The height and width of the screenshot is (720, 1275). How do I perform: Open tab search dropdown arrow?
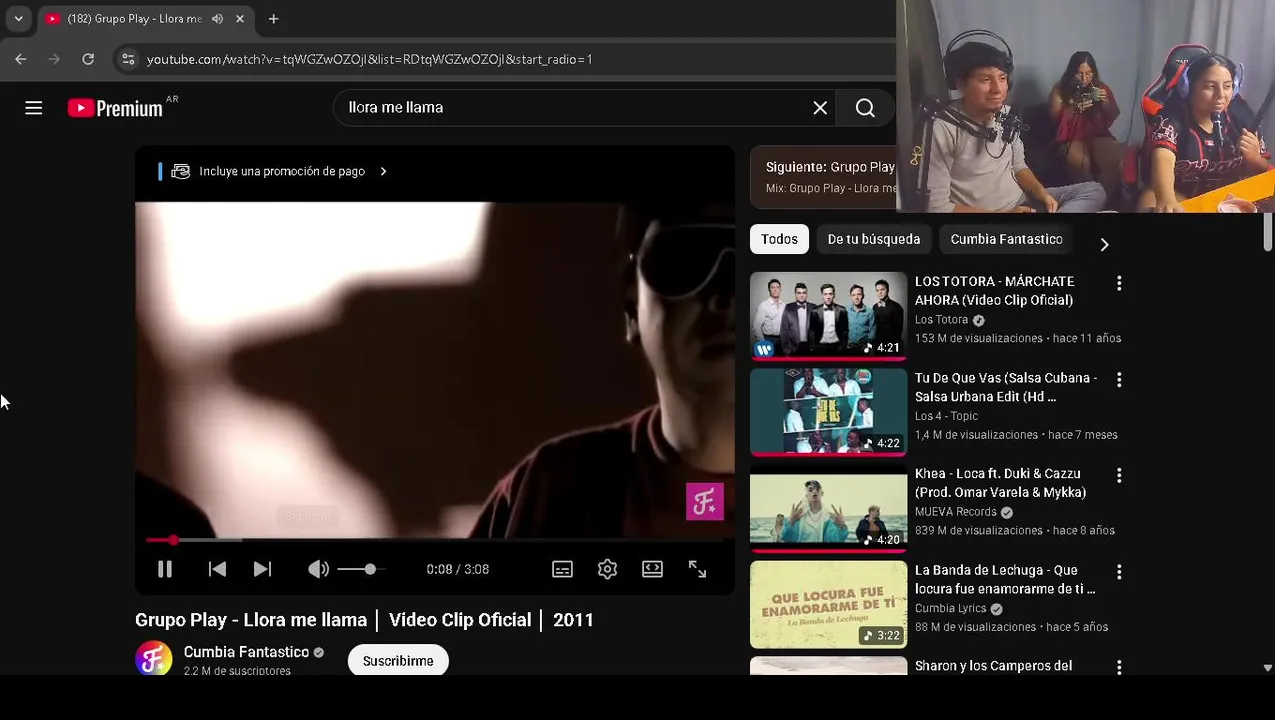(x=18, y=18)
